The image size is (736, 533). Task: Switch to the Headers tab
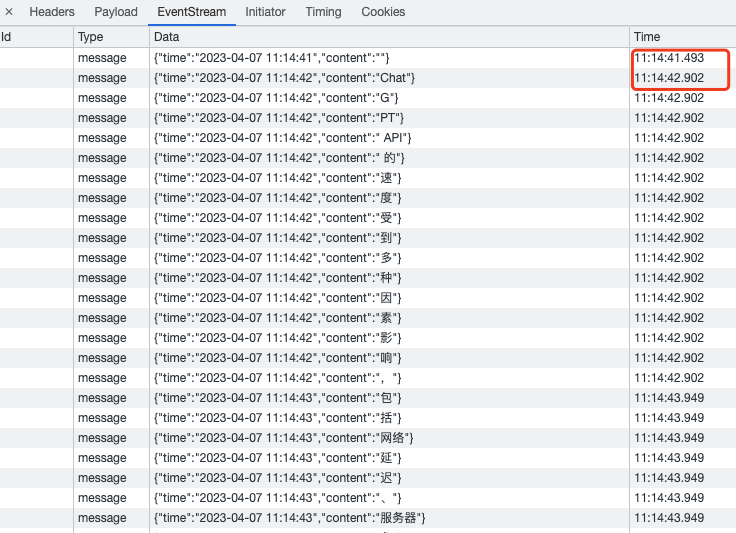[52, 12]
